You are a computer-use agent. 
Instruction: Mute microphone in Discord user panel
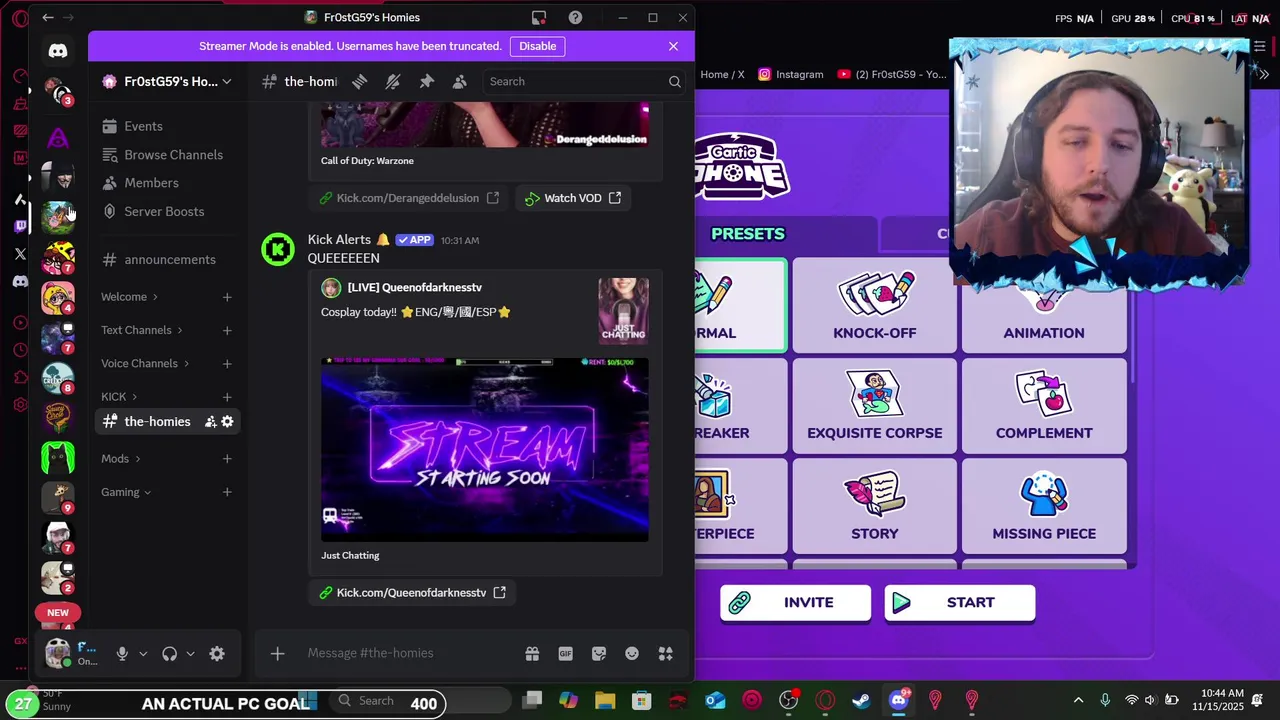pos(122,654)
